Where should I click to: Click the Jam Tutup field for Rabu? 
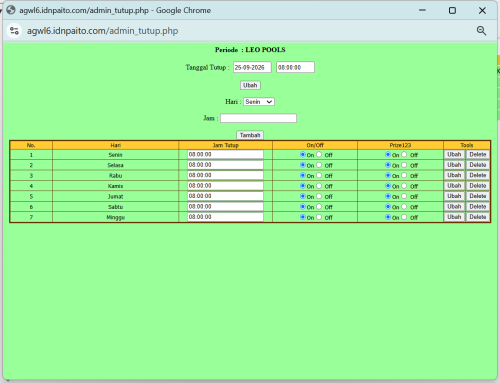225,175
